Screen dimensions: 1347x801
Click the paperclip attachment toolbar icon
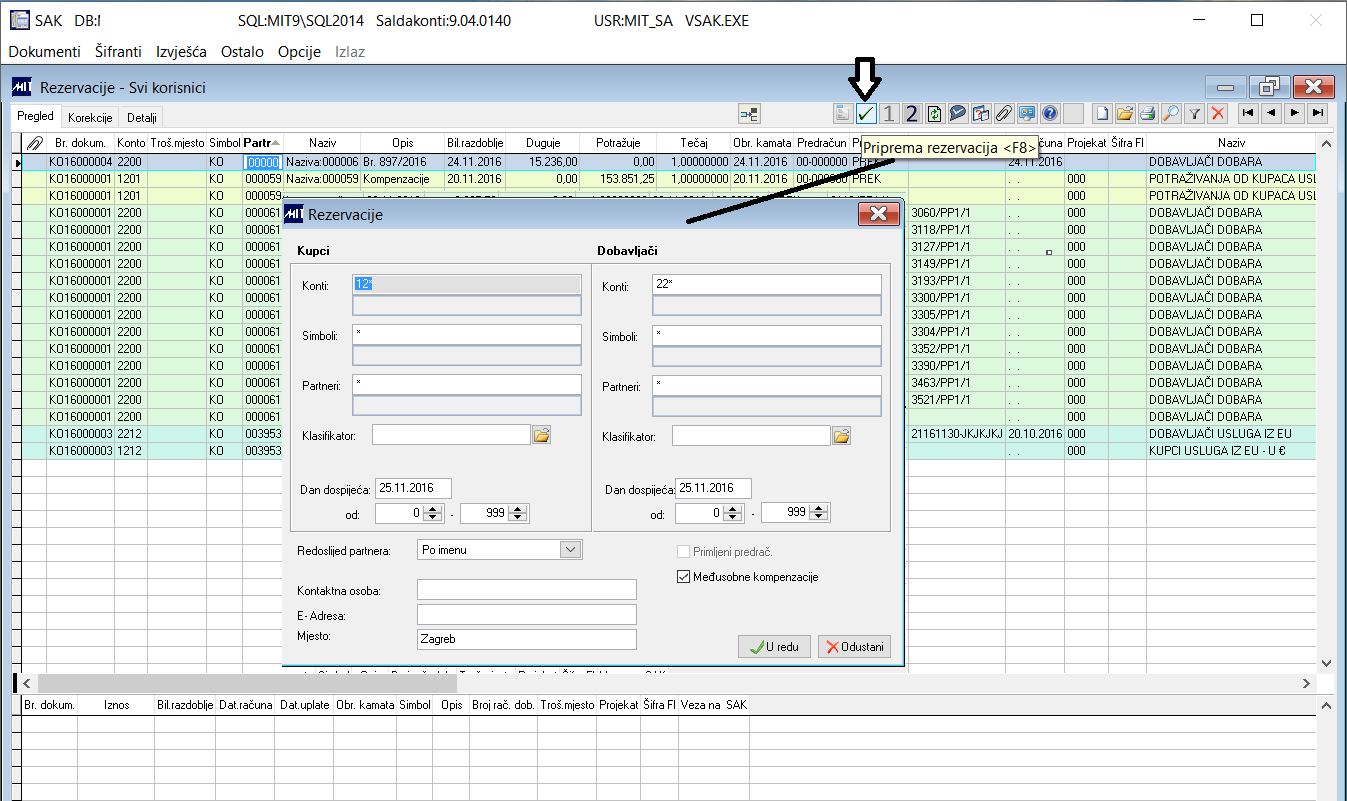1003,113
